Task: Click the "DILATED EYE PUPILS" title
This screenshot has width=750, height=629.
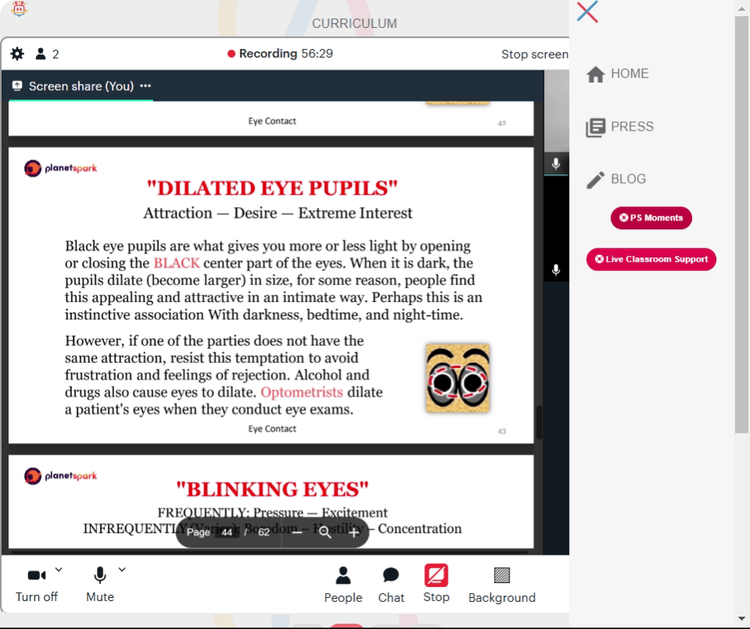Action: (272, 188)
